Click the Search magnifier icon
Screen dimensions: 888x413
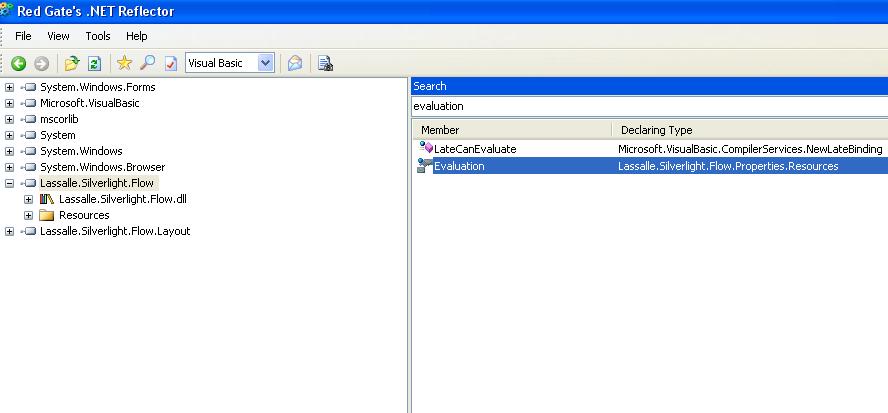click(147, 63)
